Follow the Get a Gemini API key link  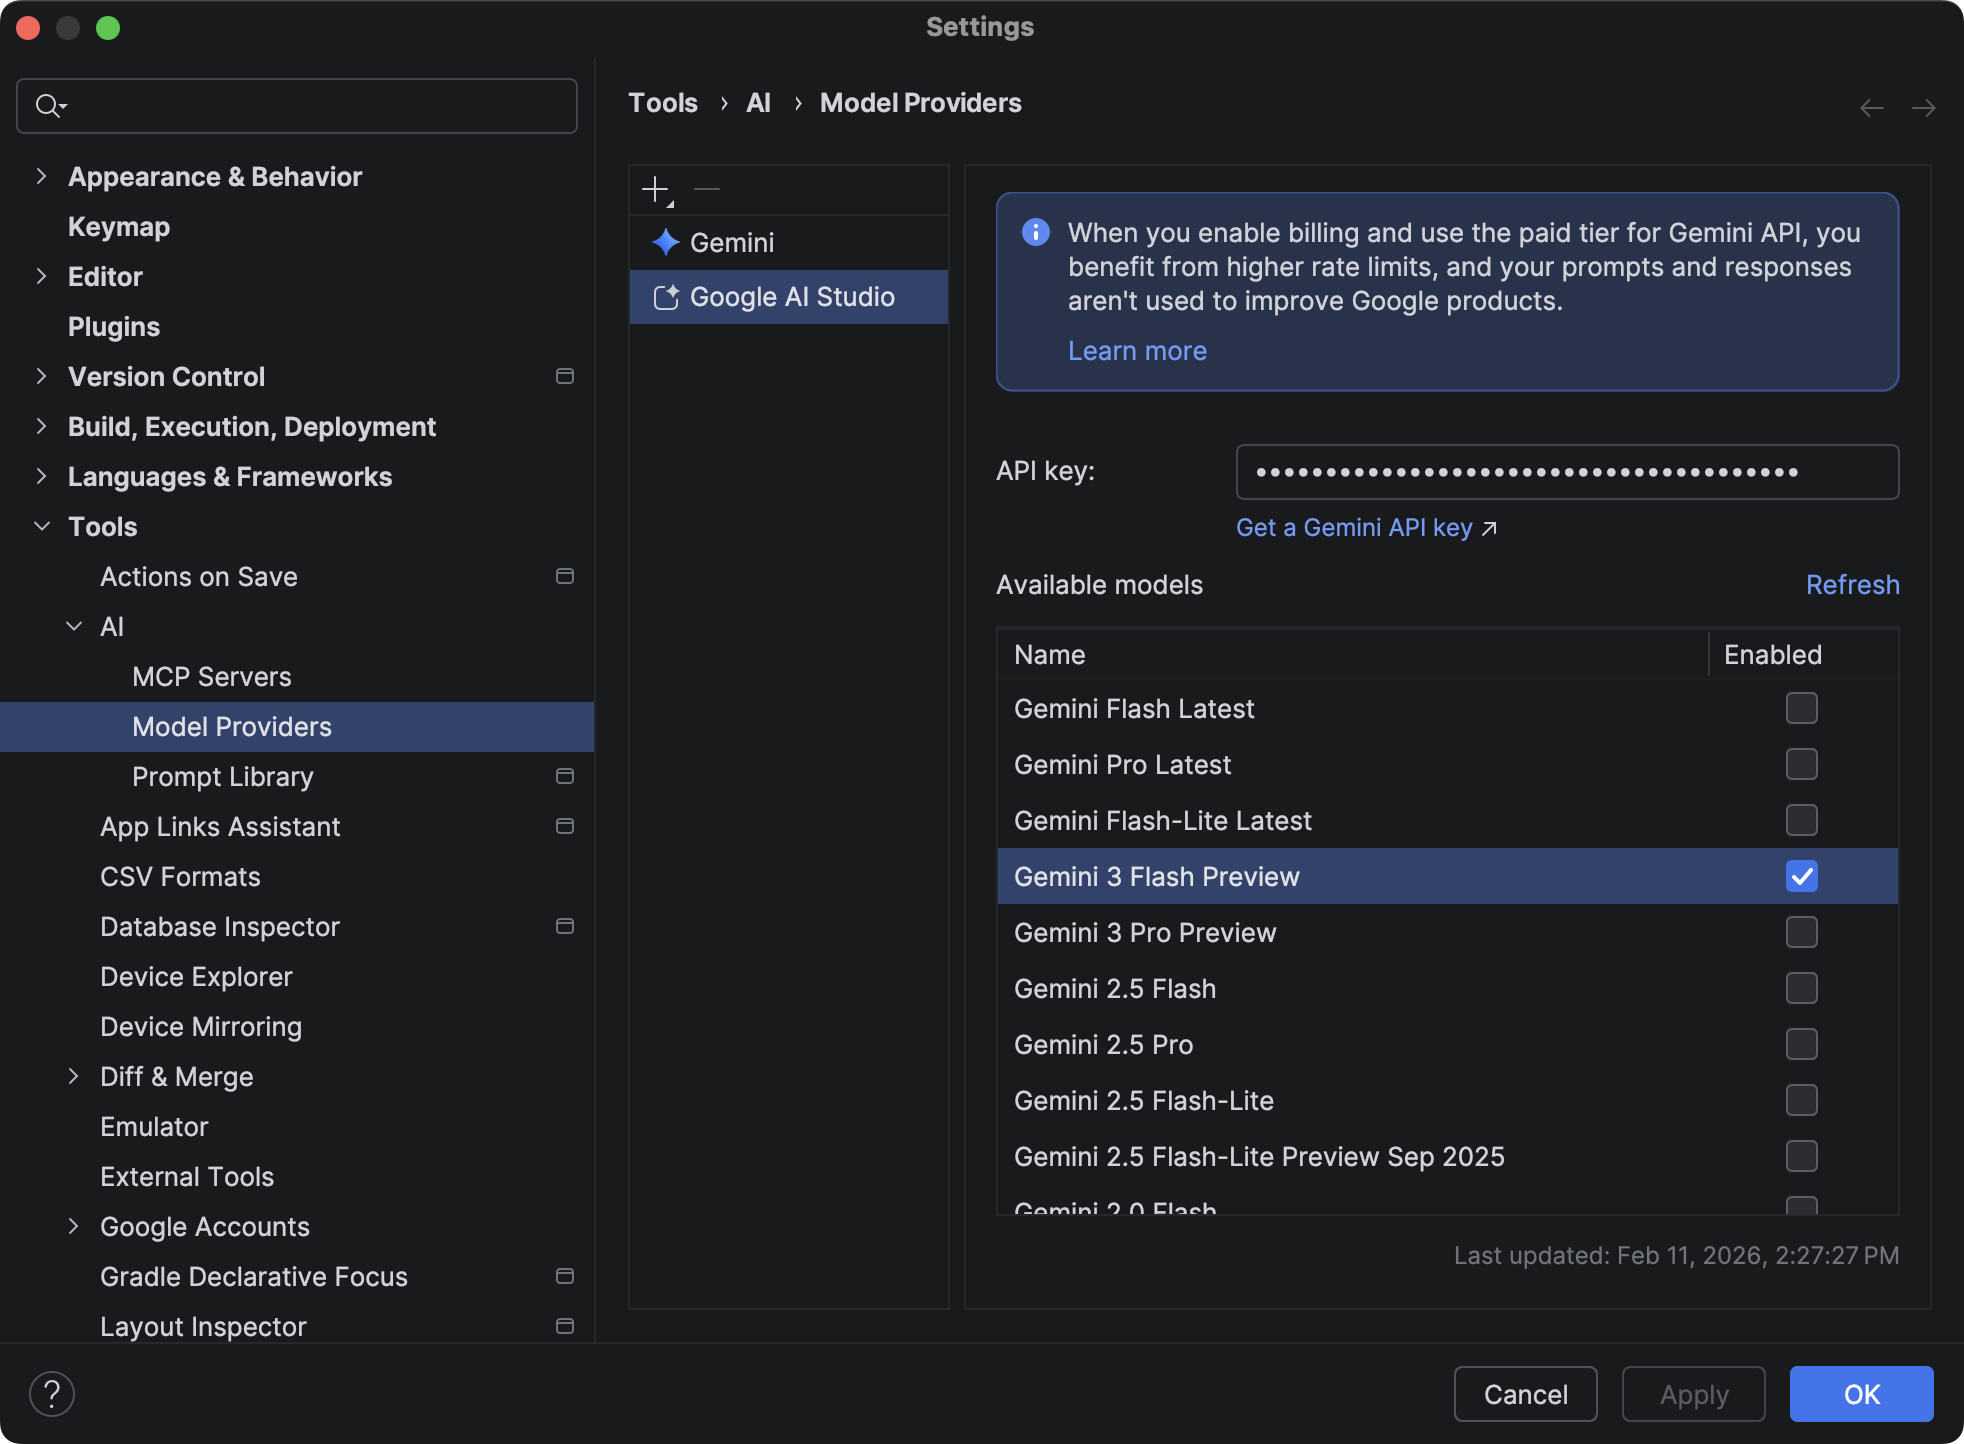[x=1355, y=527]
